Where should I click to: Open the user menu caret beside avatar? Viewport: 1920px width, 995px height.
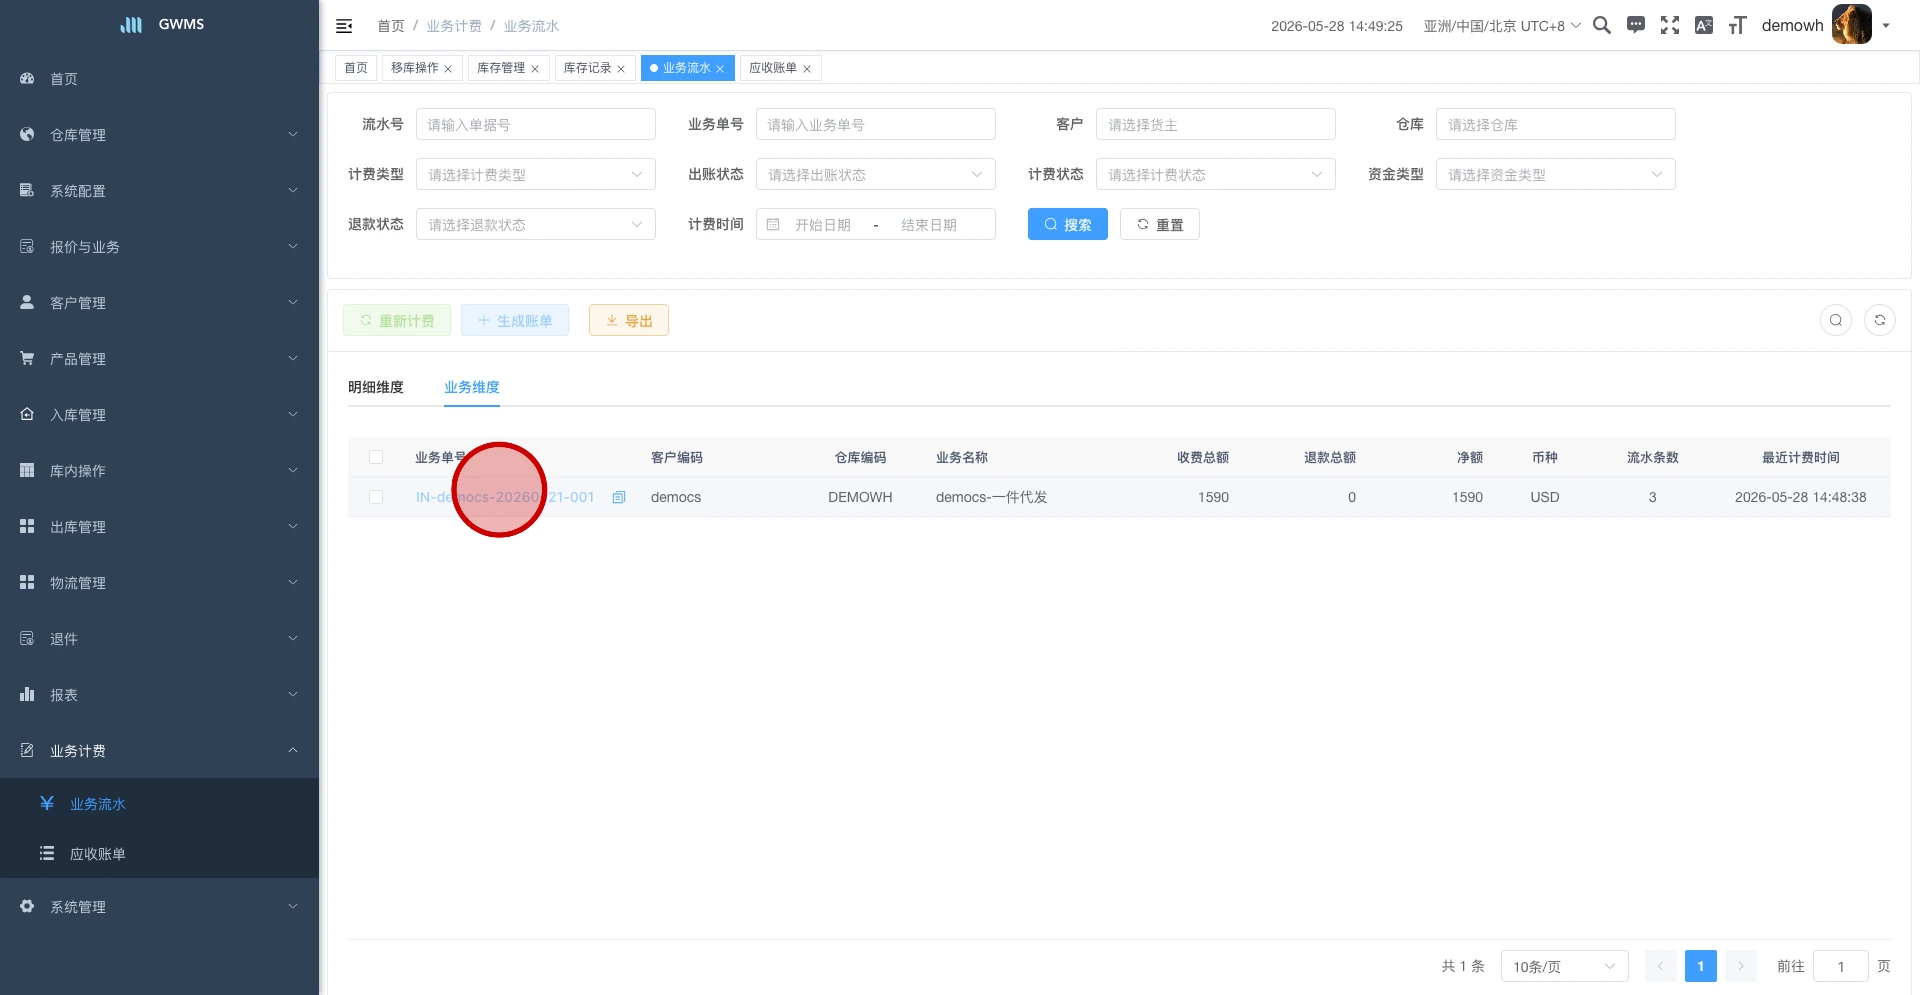click(1886, 26)
